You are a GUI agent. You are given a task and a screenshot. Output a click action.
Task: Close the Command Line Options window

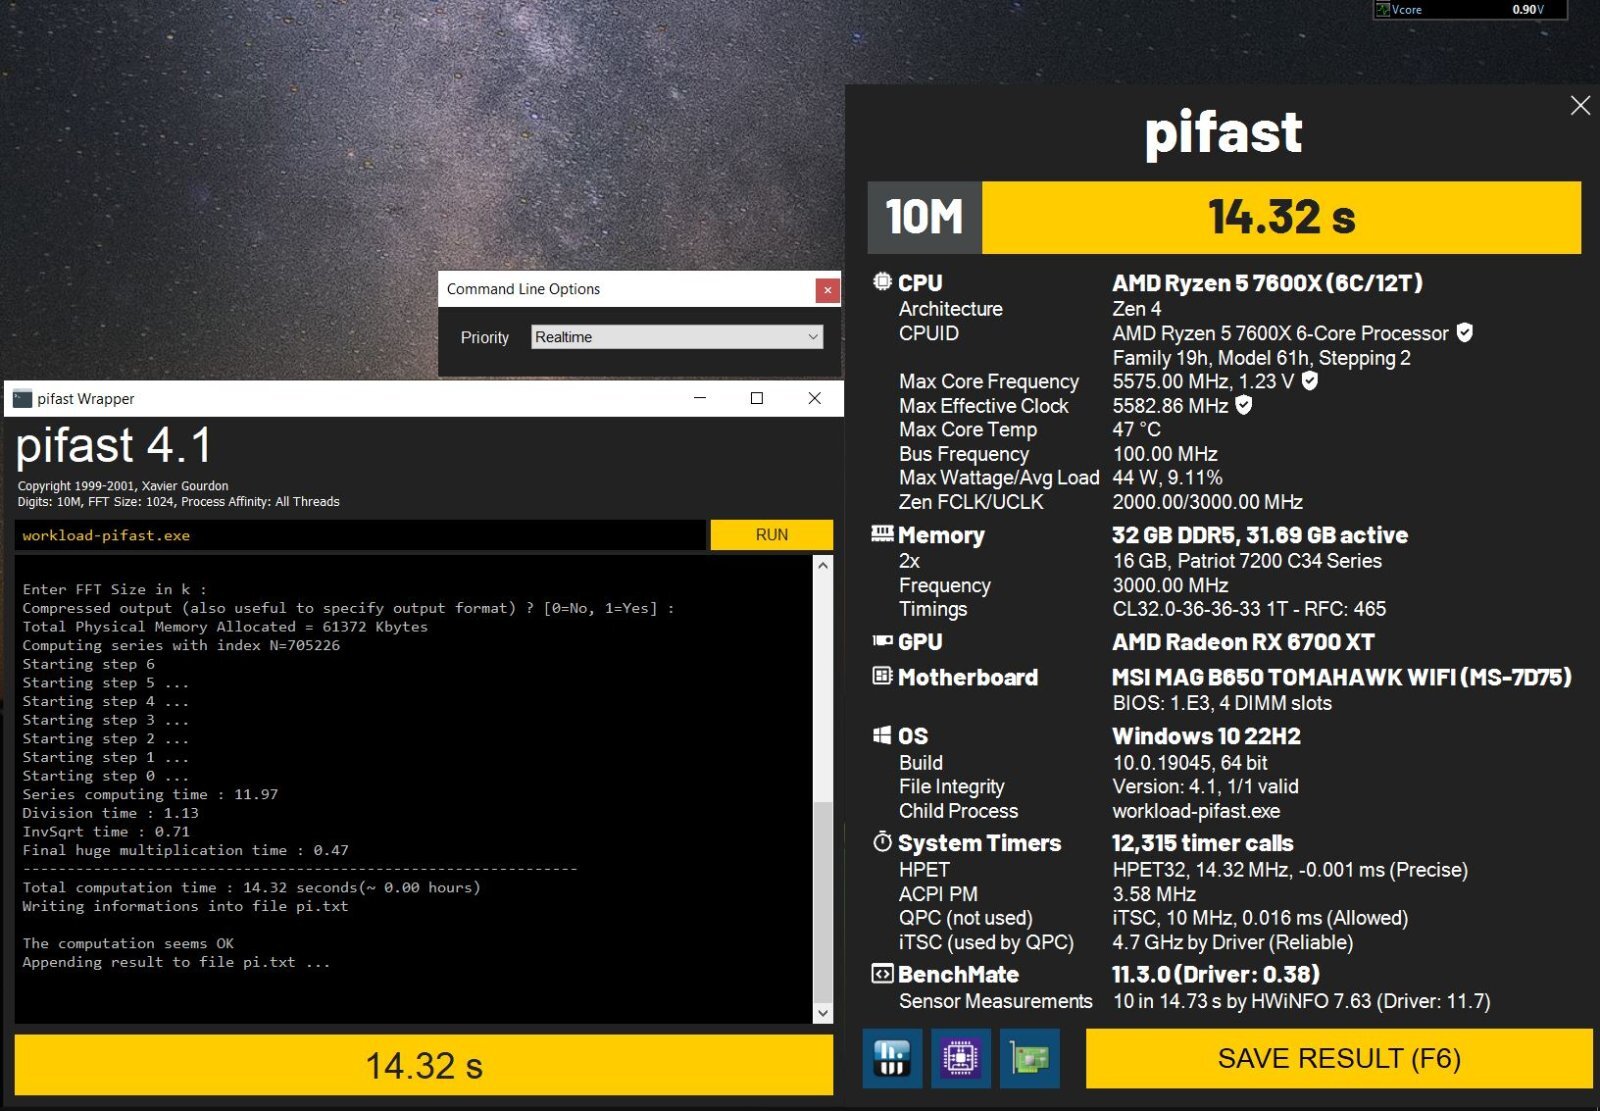click(x=827, y=289)
